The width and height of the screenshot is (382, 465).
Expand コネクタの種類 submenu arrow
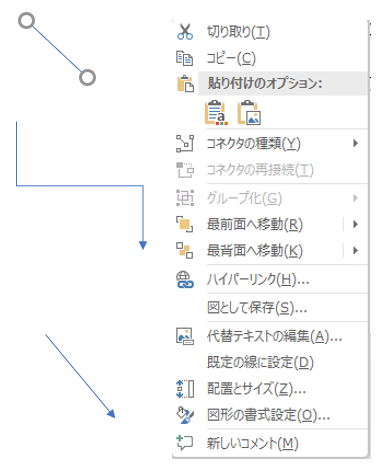pos(355,143)
